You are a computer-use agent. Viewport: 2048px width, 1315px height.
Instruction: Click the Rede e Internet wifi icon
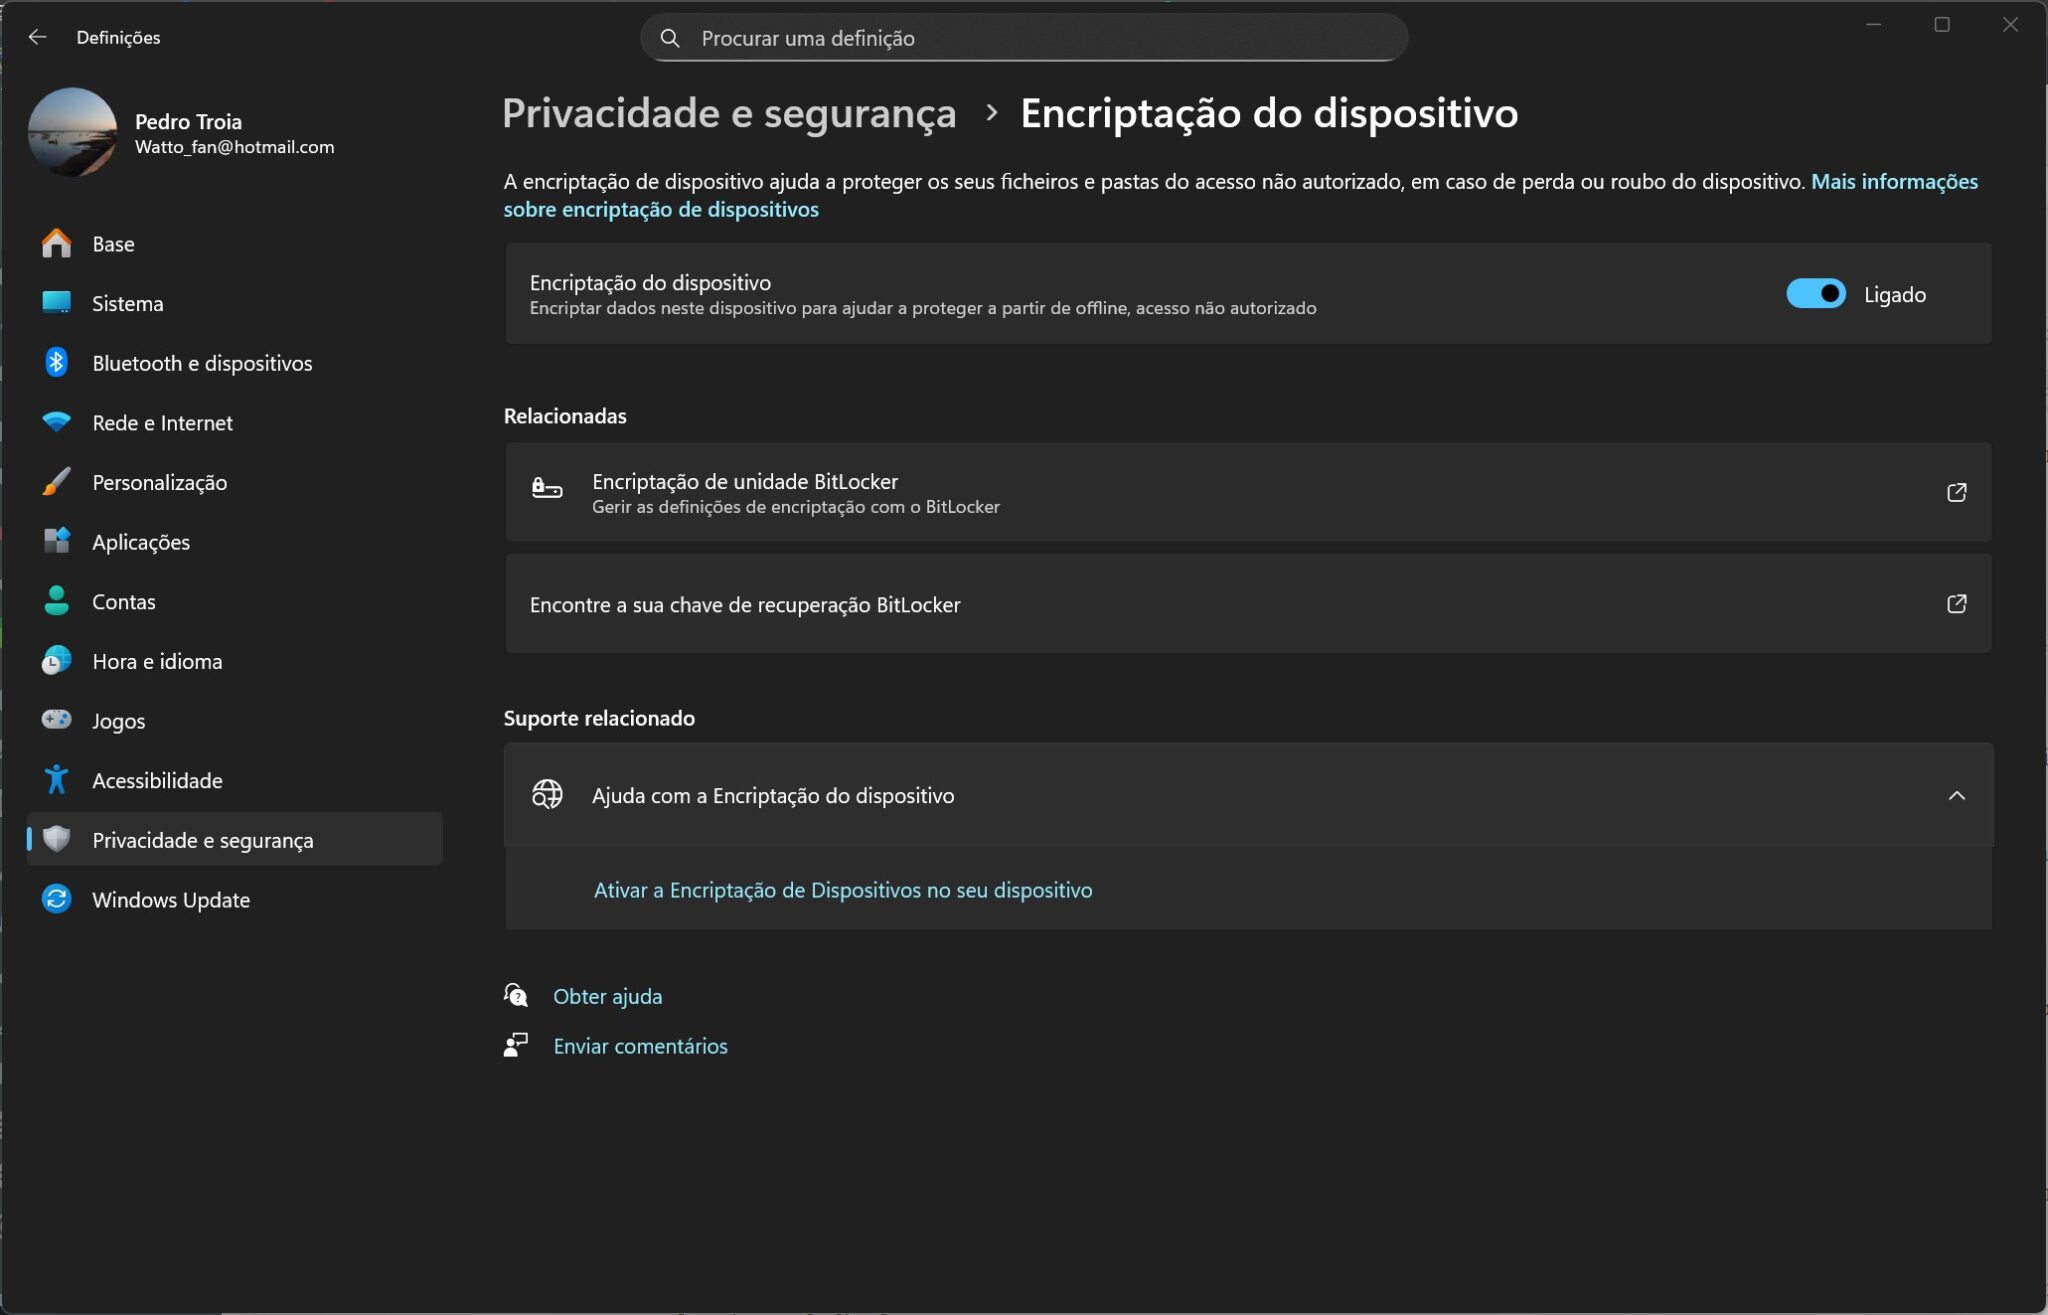point(56,422)
